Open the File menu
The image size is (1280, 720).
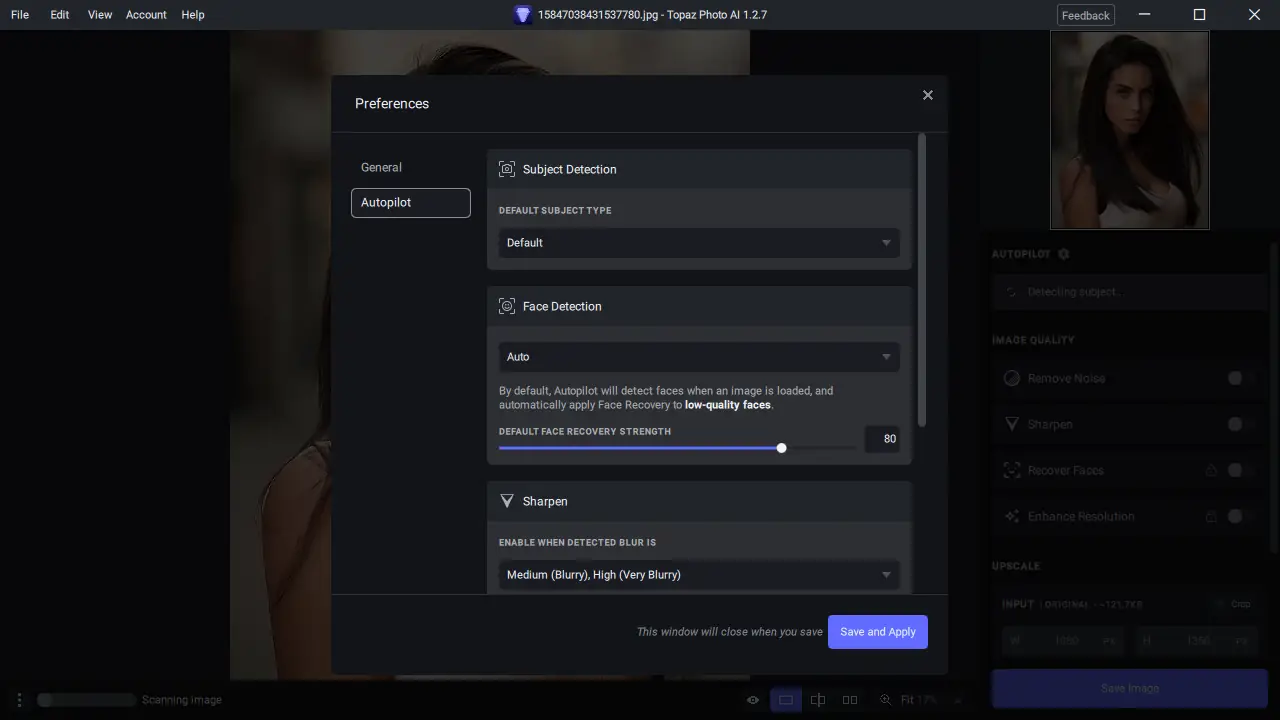[20, 15]
